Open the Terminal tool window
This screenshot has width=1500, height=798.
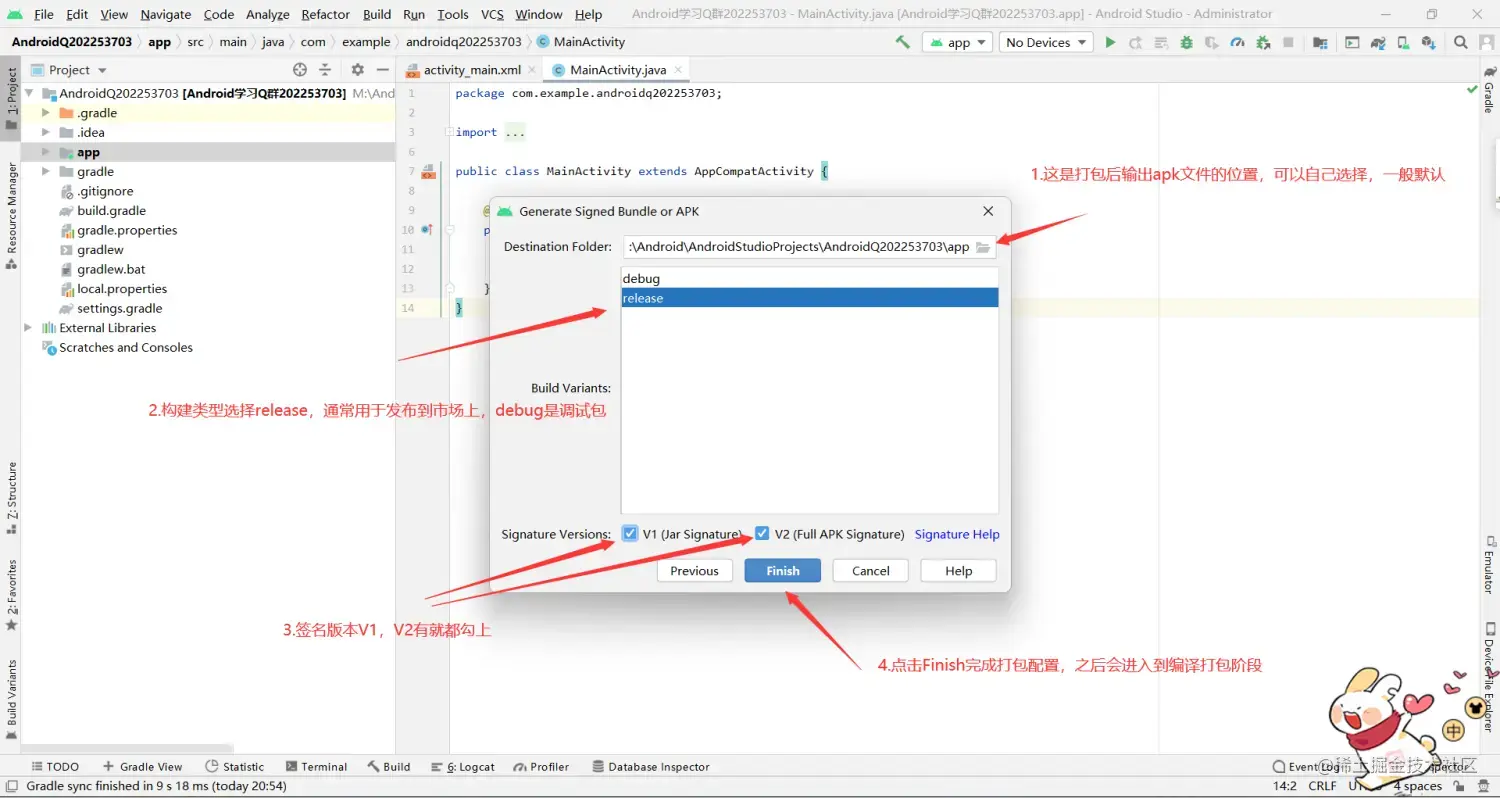(316, 767)
